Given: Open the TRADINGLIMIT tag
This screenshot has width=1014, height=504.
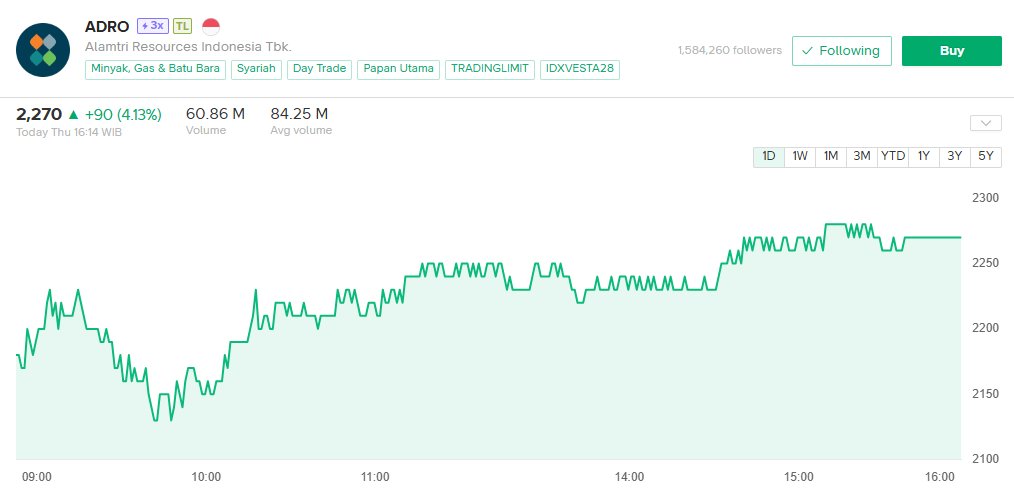Looking at the screenshot, I should tap(490, 69).
